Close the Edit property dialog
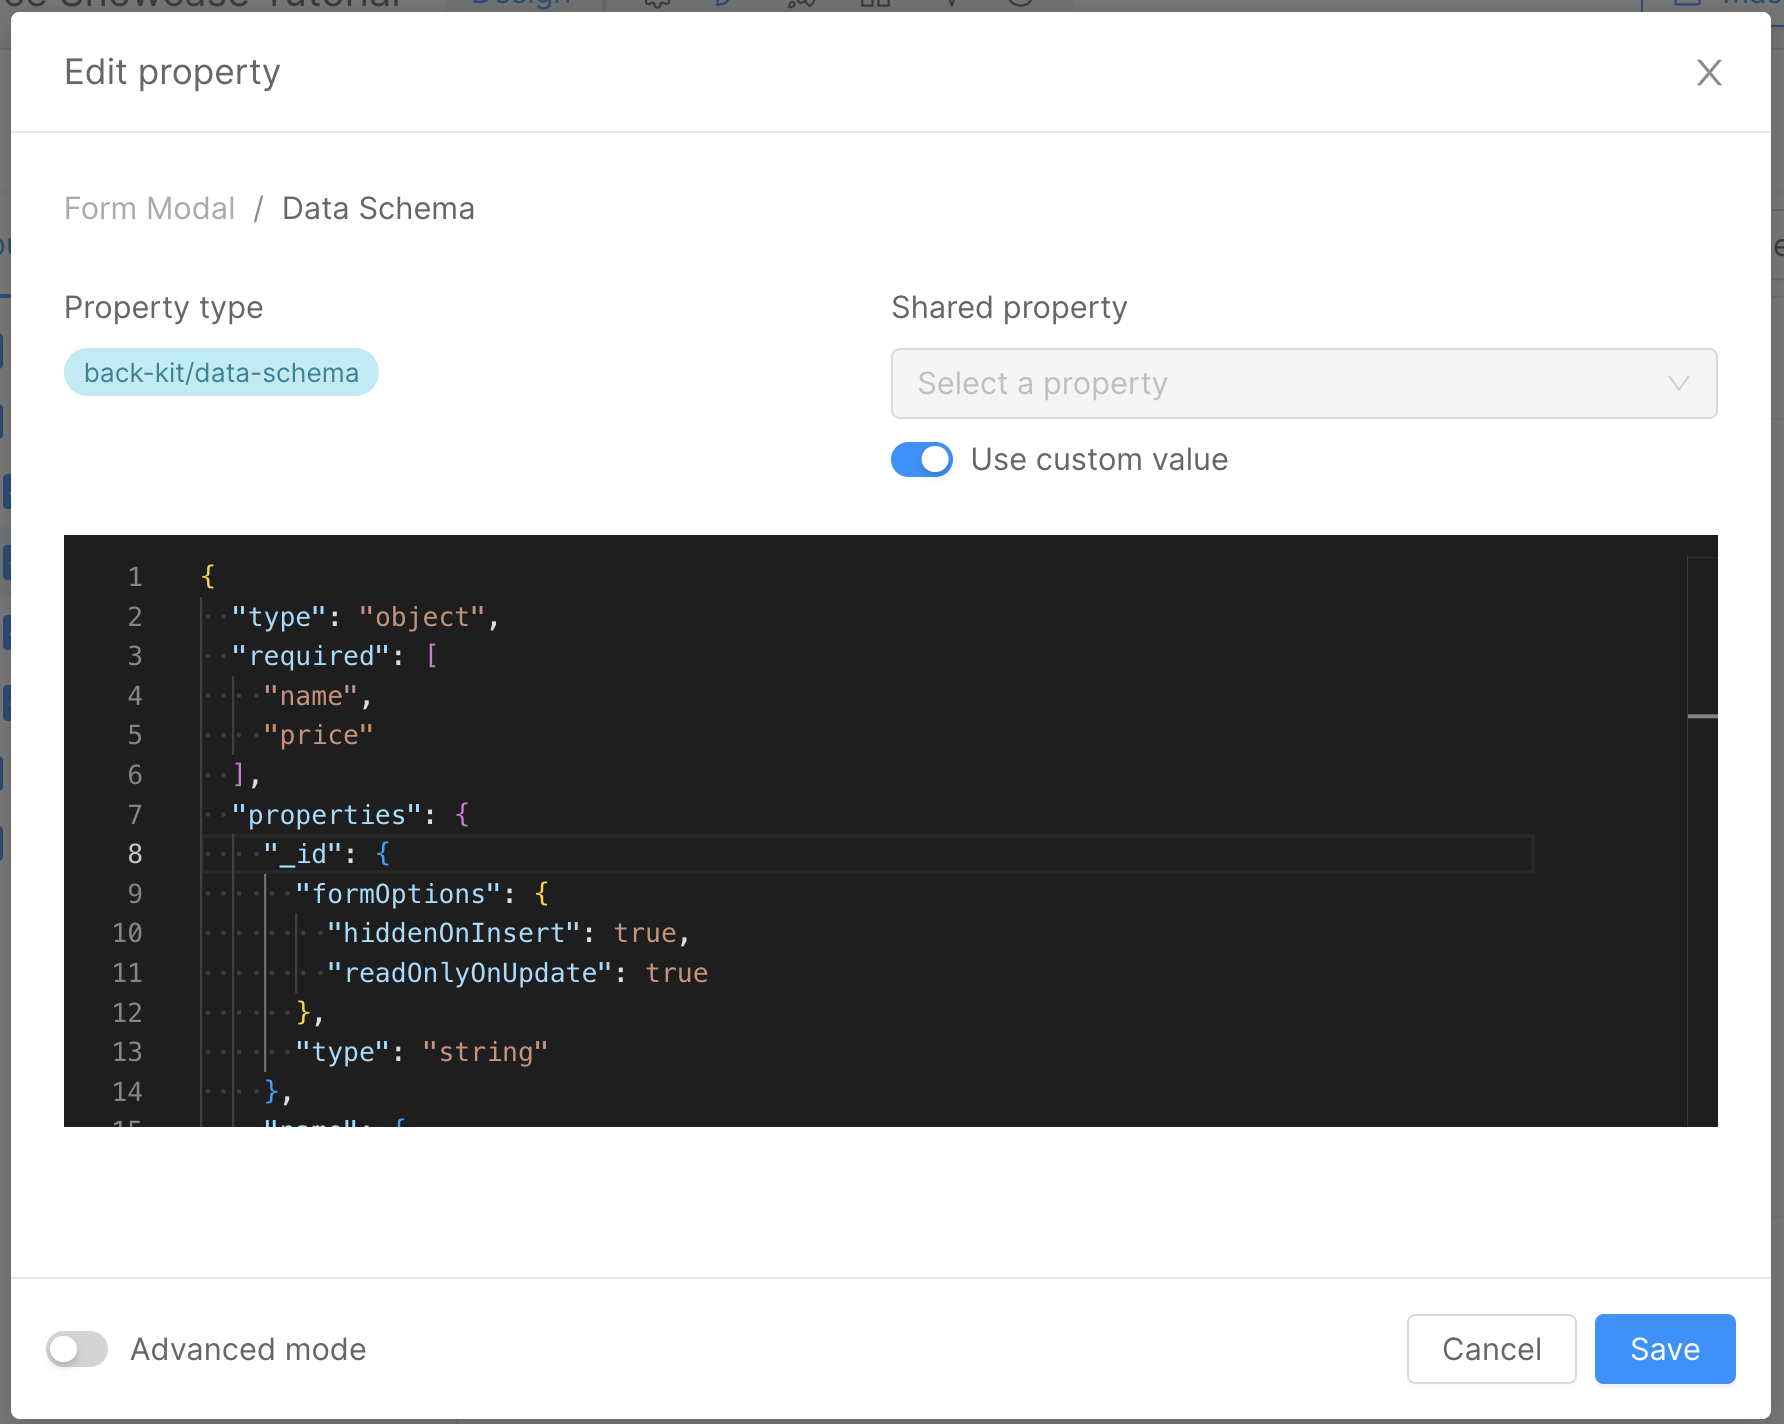Screen dimensions: 1784x1424 (1709, 72)
